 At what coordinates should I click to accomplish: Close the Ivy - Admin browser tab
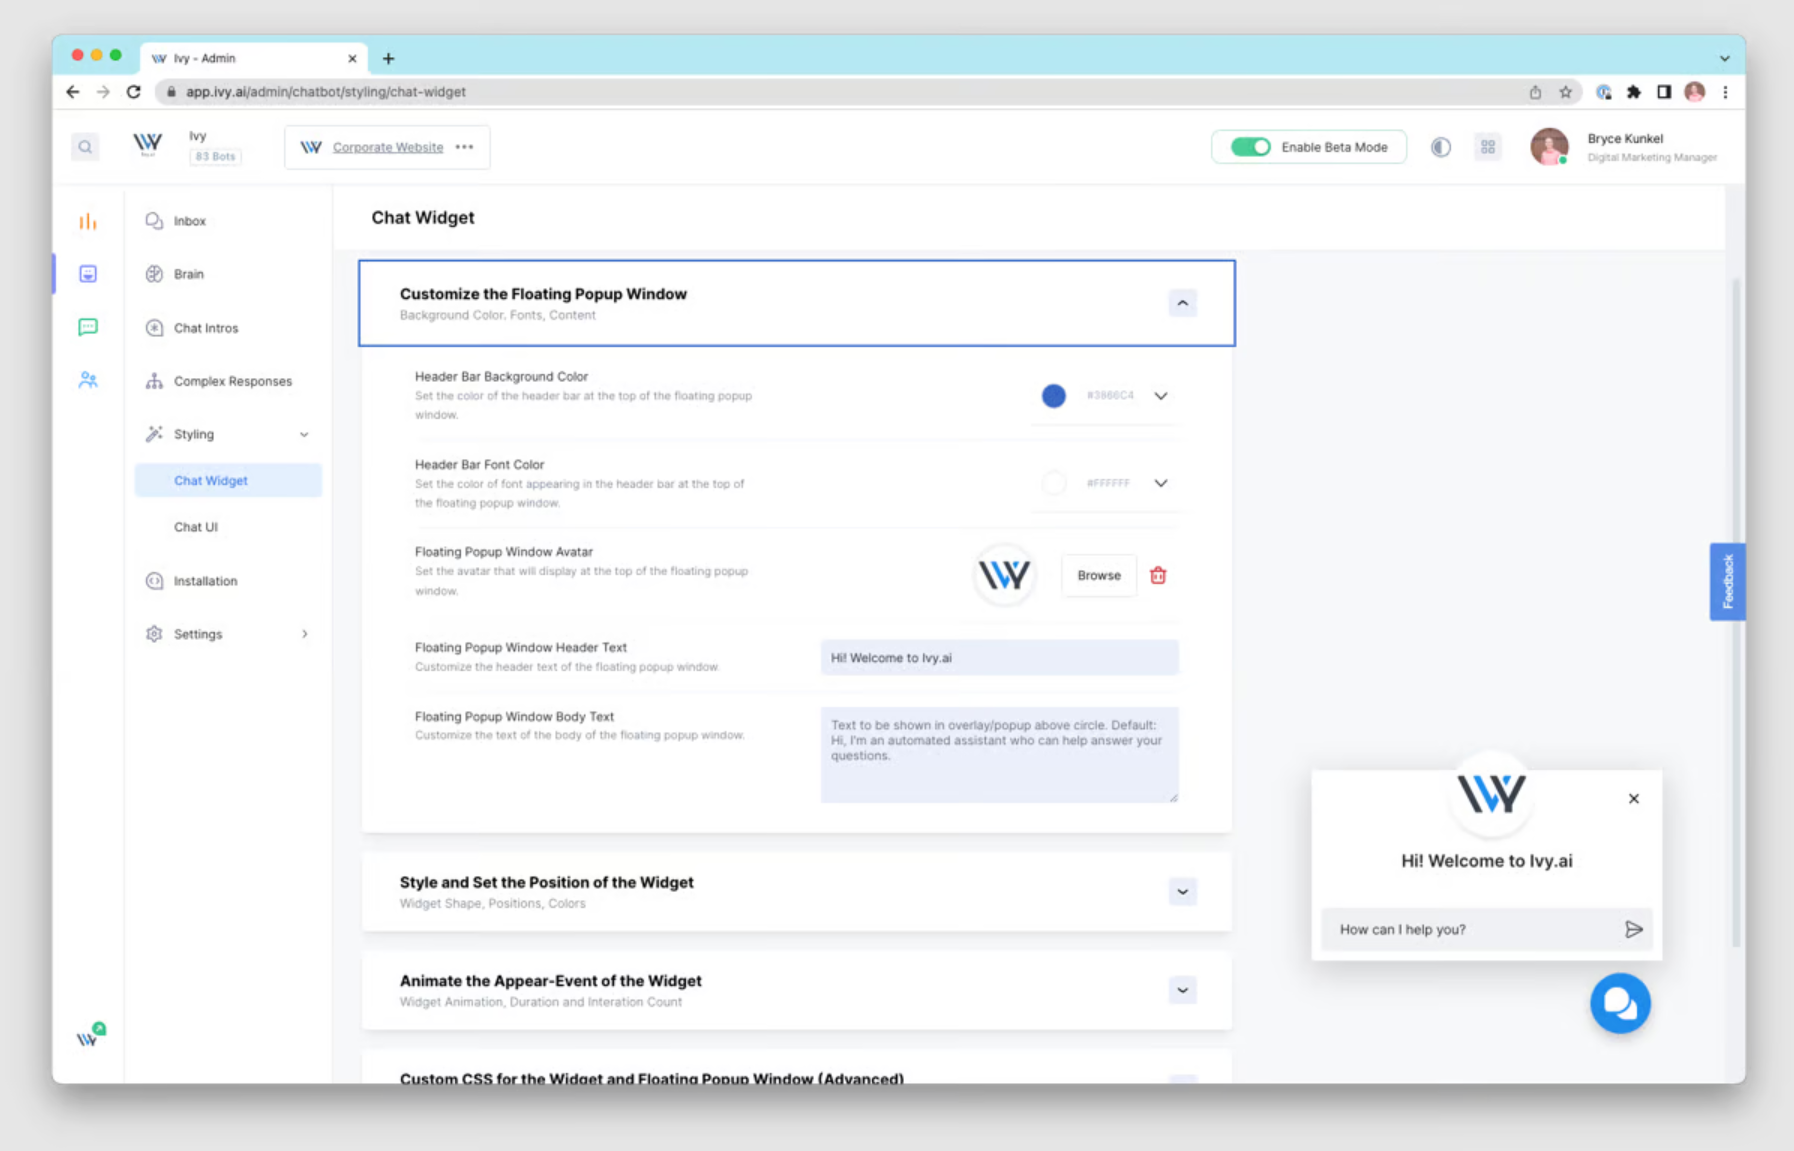352,59
